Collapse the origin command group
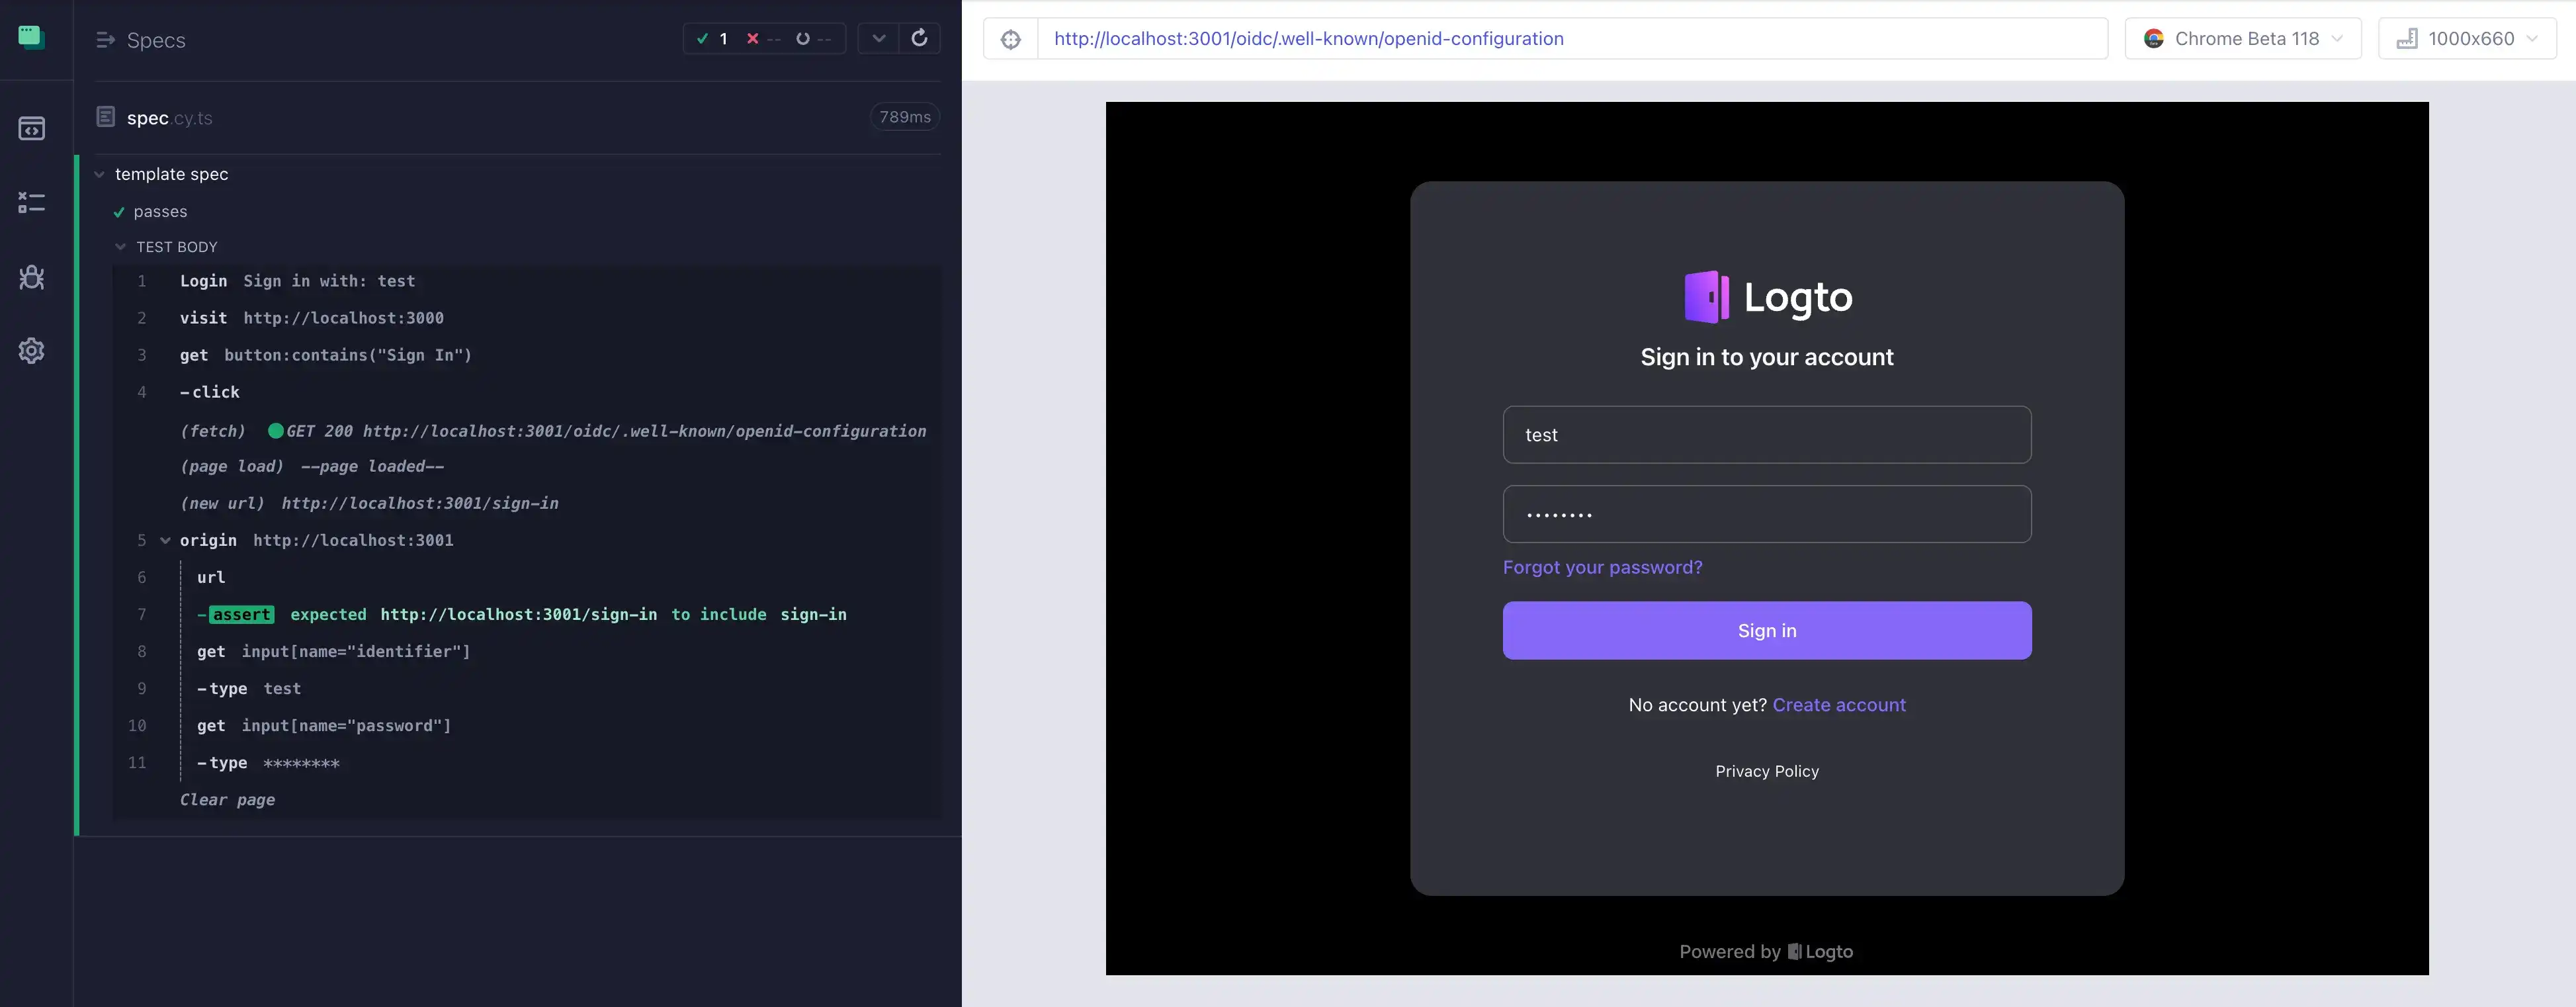Screen dimensions: 2576x1007 (165, 540)
